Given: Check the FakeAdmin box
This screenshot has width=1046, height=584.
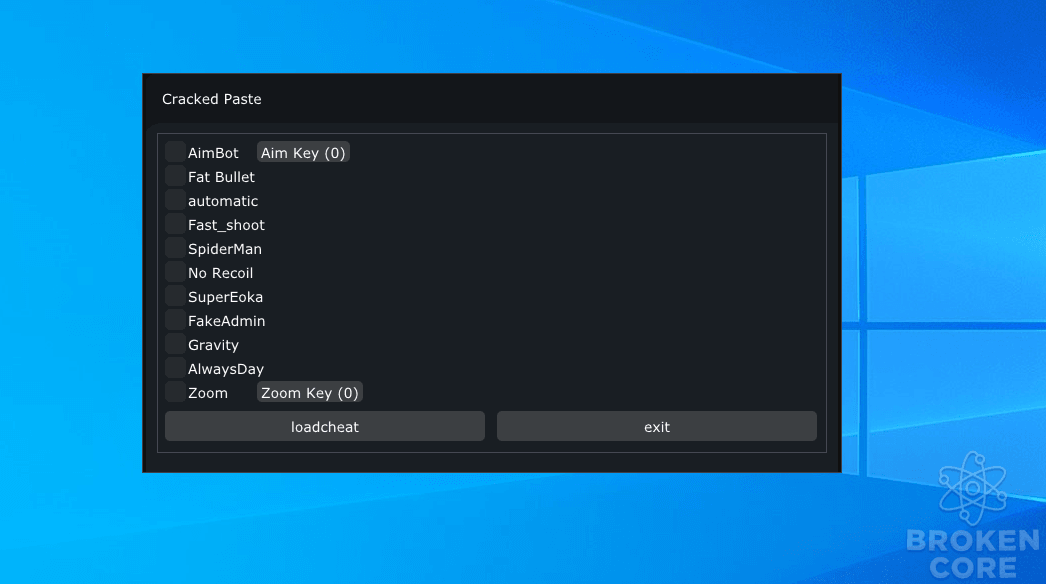Looking at the screenshot, I should click(175, 320).
